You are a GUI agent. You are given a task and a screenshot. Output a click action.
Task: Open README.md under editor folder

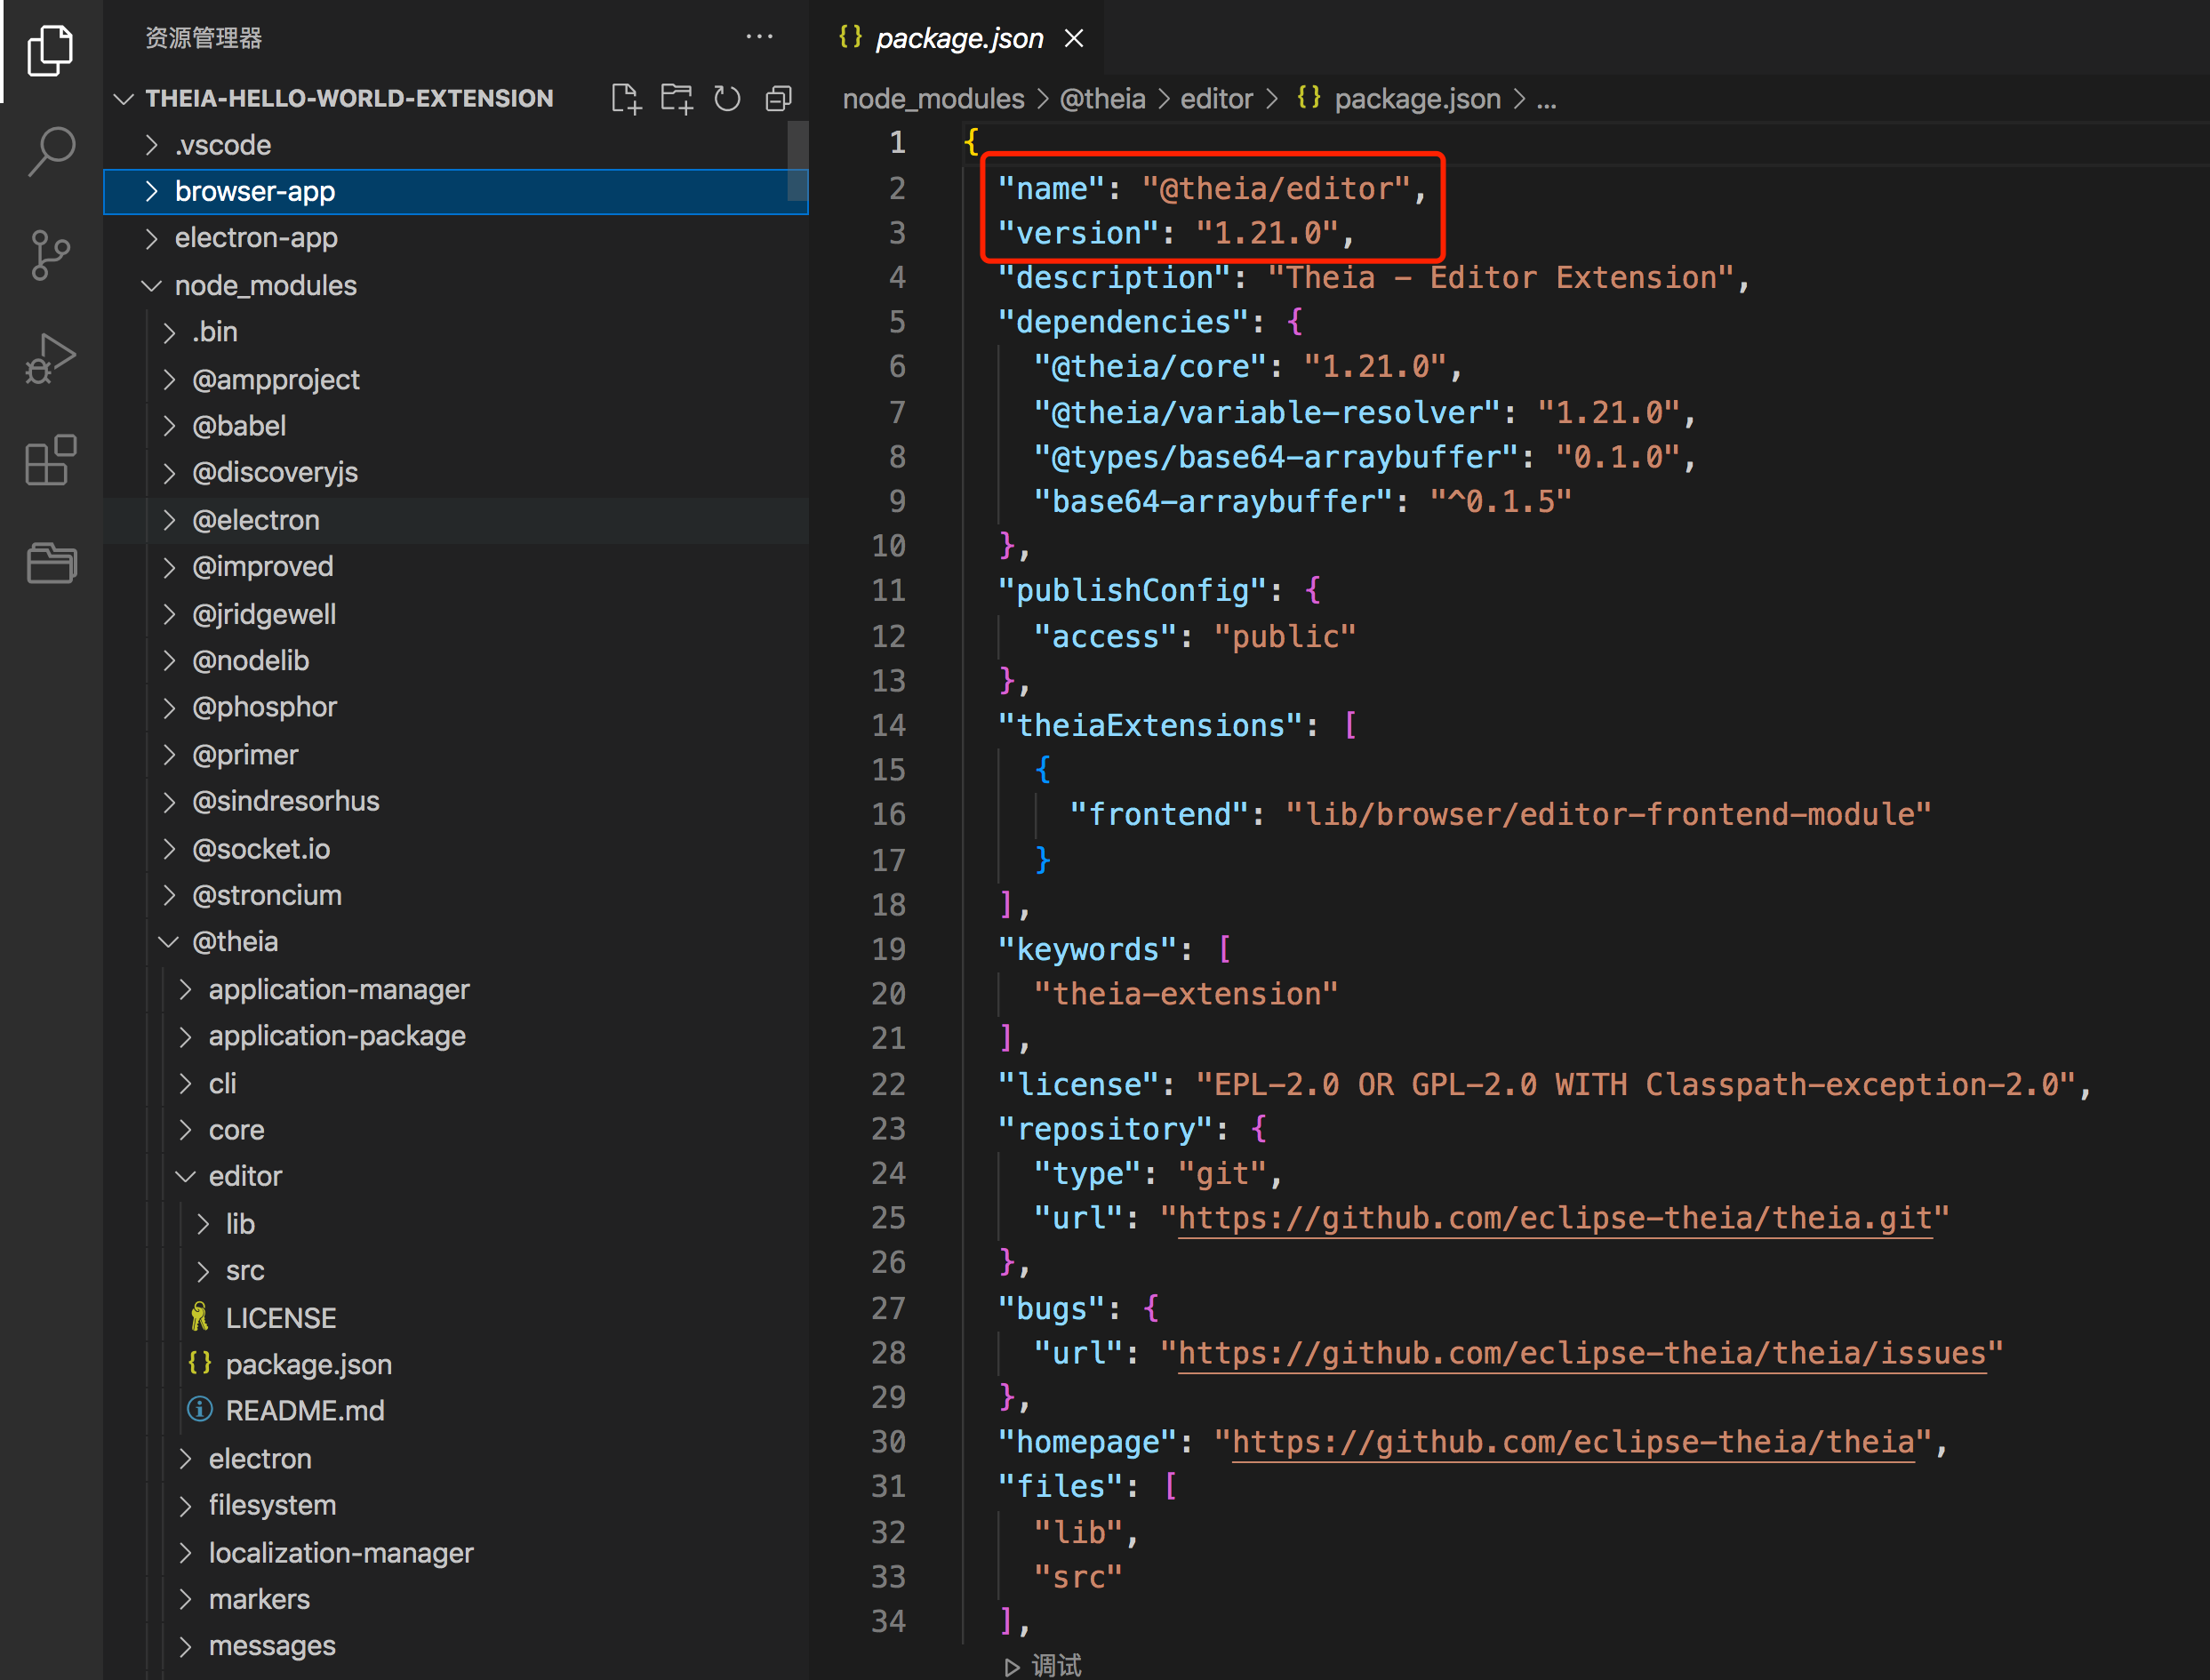click(305, 1410)
